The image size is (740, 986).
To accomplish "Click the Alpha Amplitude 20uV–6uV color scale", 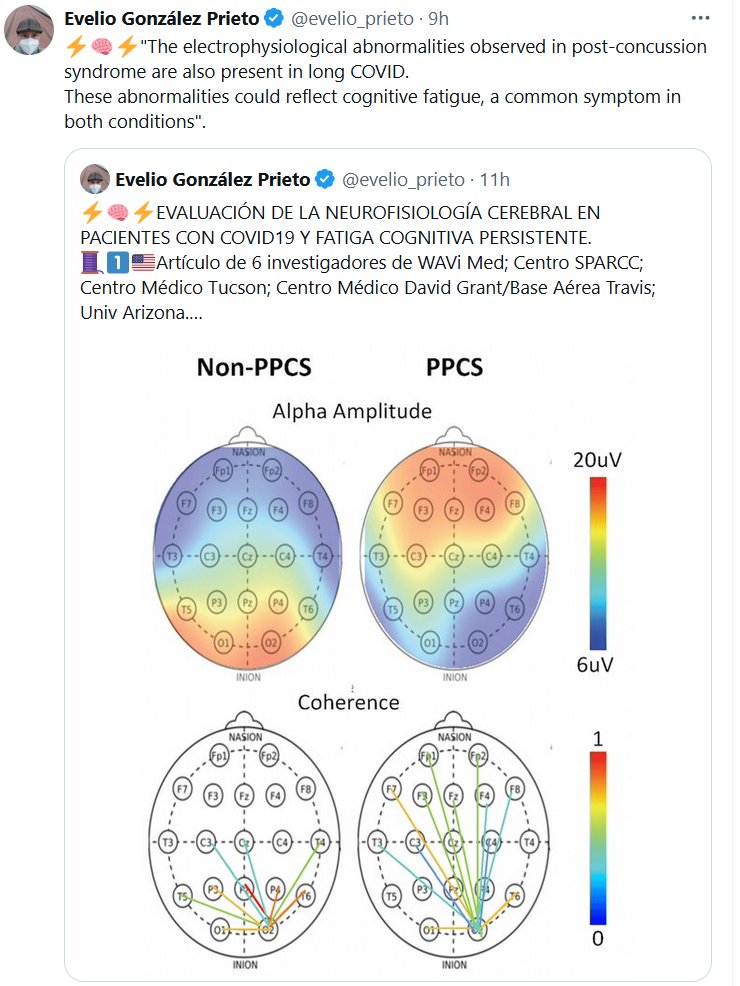I will click(x=599, y=562).
